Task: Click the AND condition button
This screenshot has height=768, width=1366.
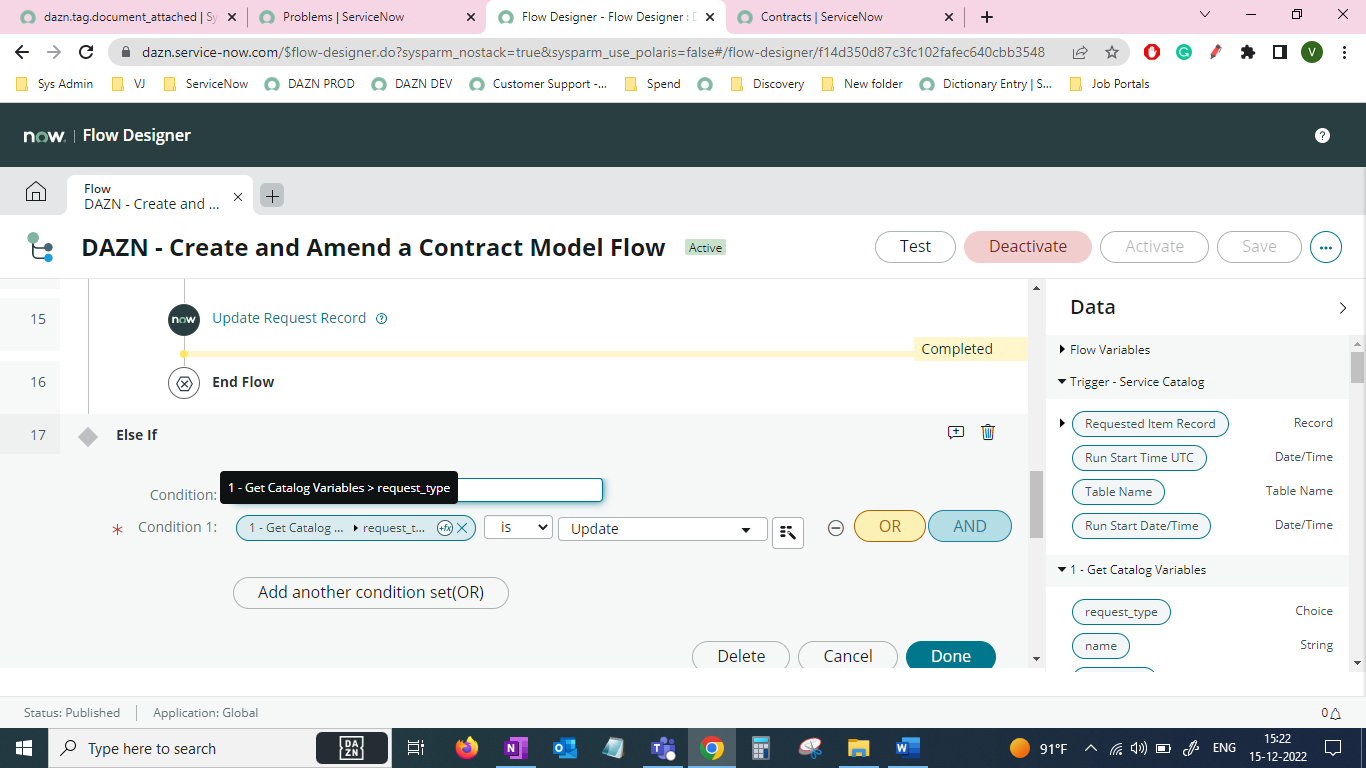Action: coord(970,527)
